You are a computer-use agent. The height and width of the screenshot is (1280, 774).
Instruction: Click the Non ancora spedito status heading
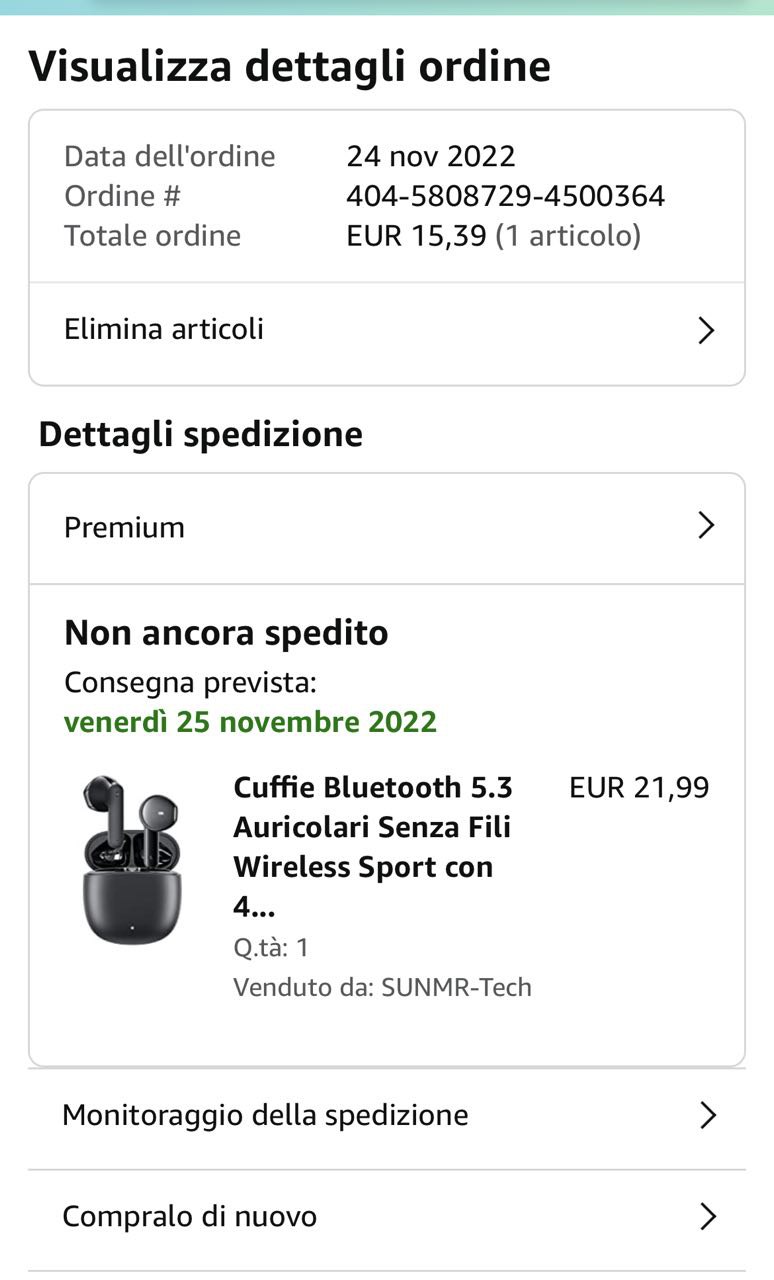click(x=226, y=633)
